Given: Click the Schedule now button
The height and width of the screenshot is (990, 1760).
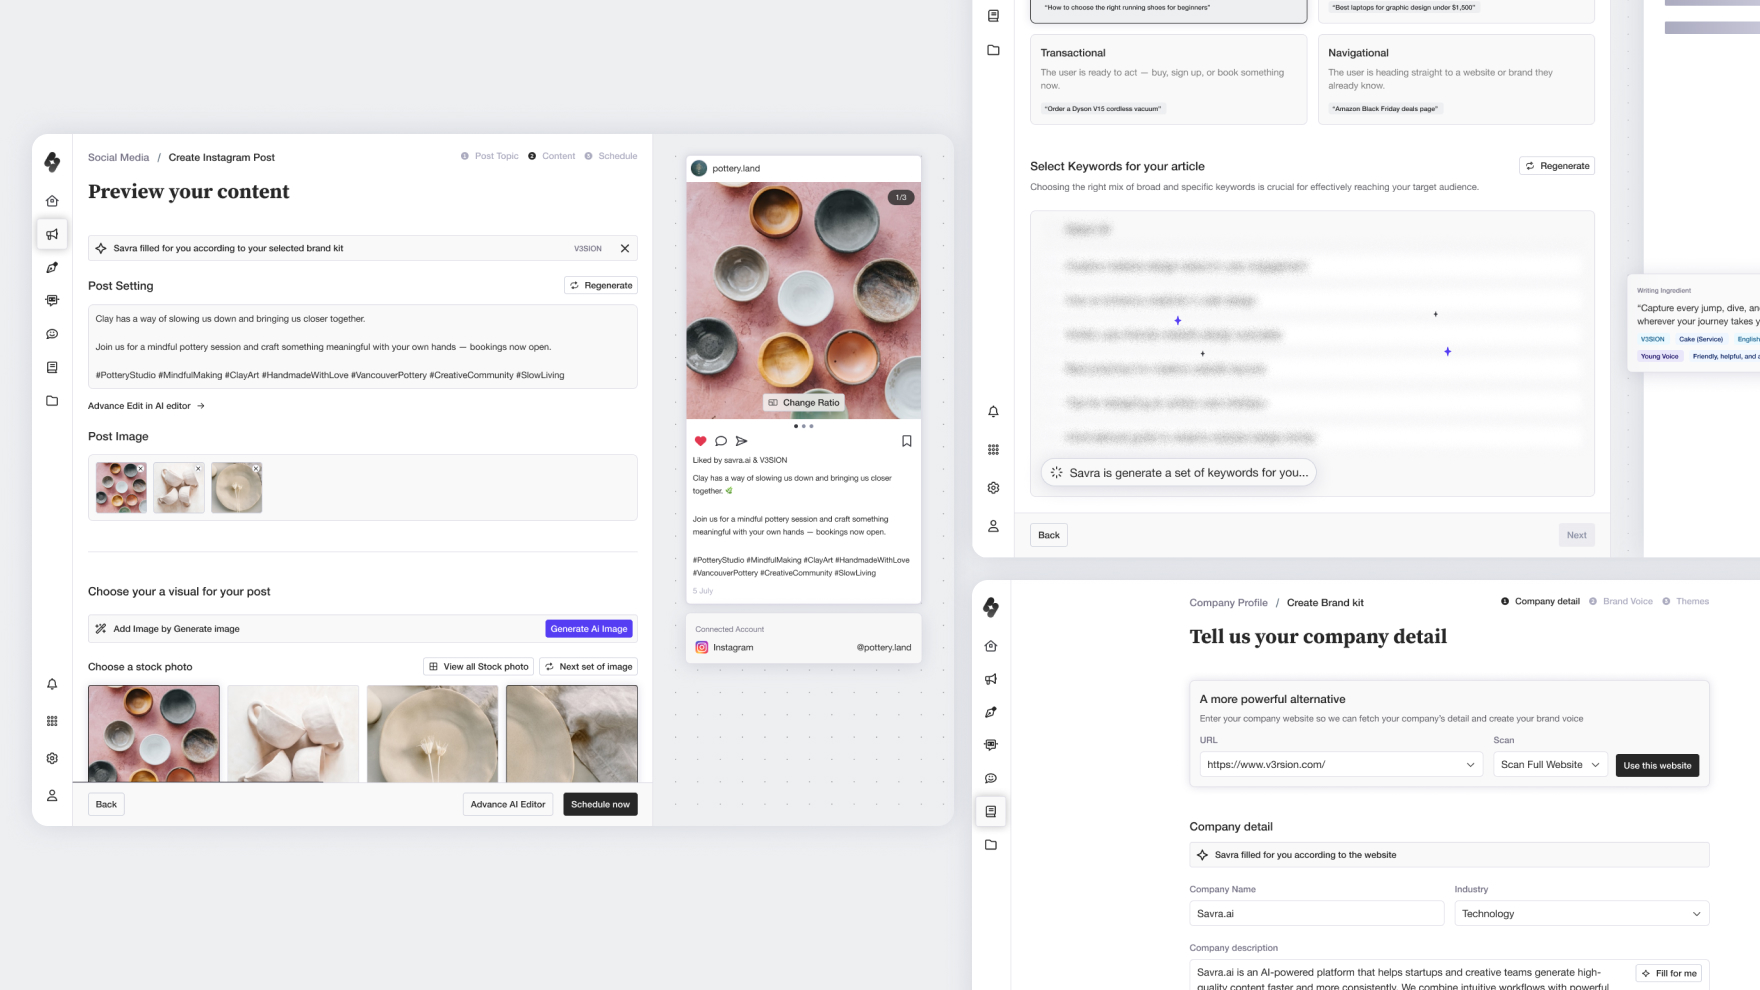Looking at the screenshot, I should (x=600, y=804).
